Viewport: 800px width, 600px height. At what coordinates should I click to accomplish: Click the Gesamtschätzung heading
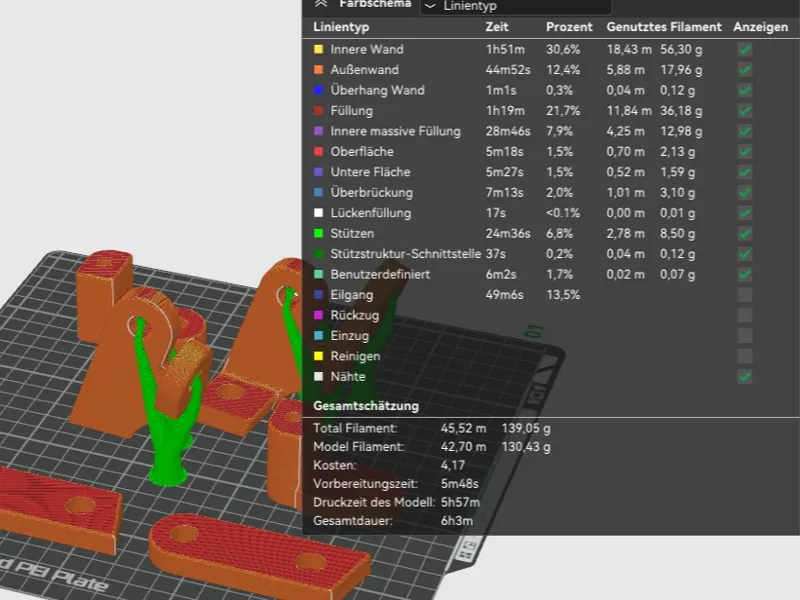366,406
